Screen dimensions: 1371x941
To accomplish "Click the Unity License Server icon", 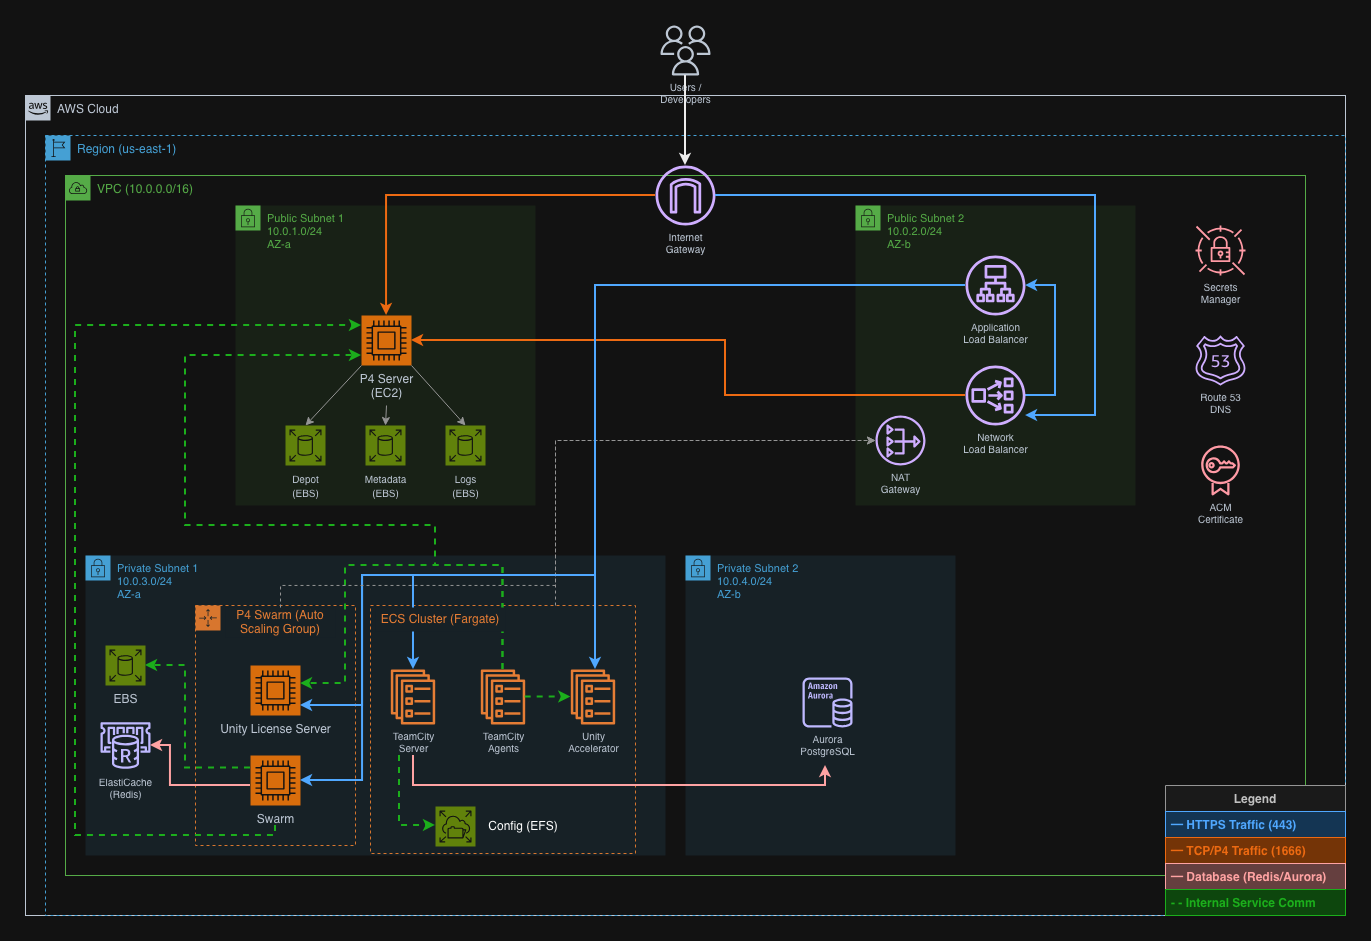I will tap(275, 691).
